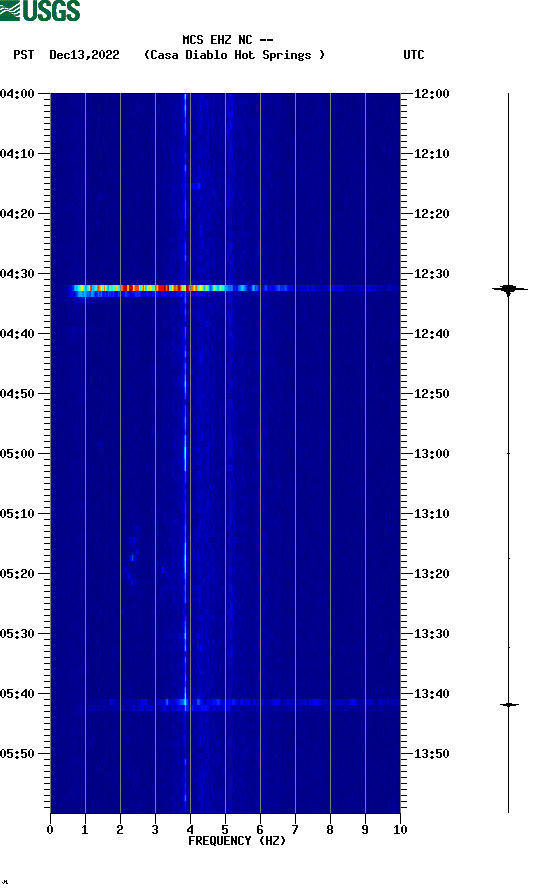552x893 pixels.
Task: Click the 13:20 UTC time label
Action: (431, 574)
